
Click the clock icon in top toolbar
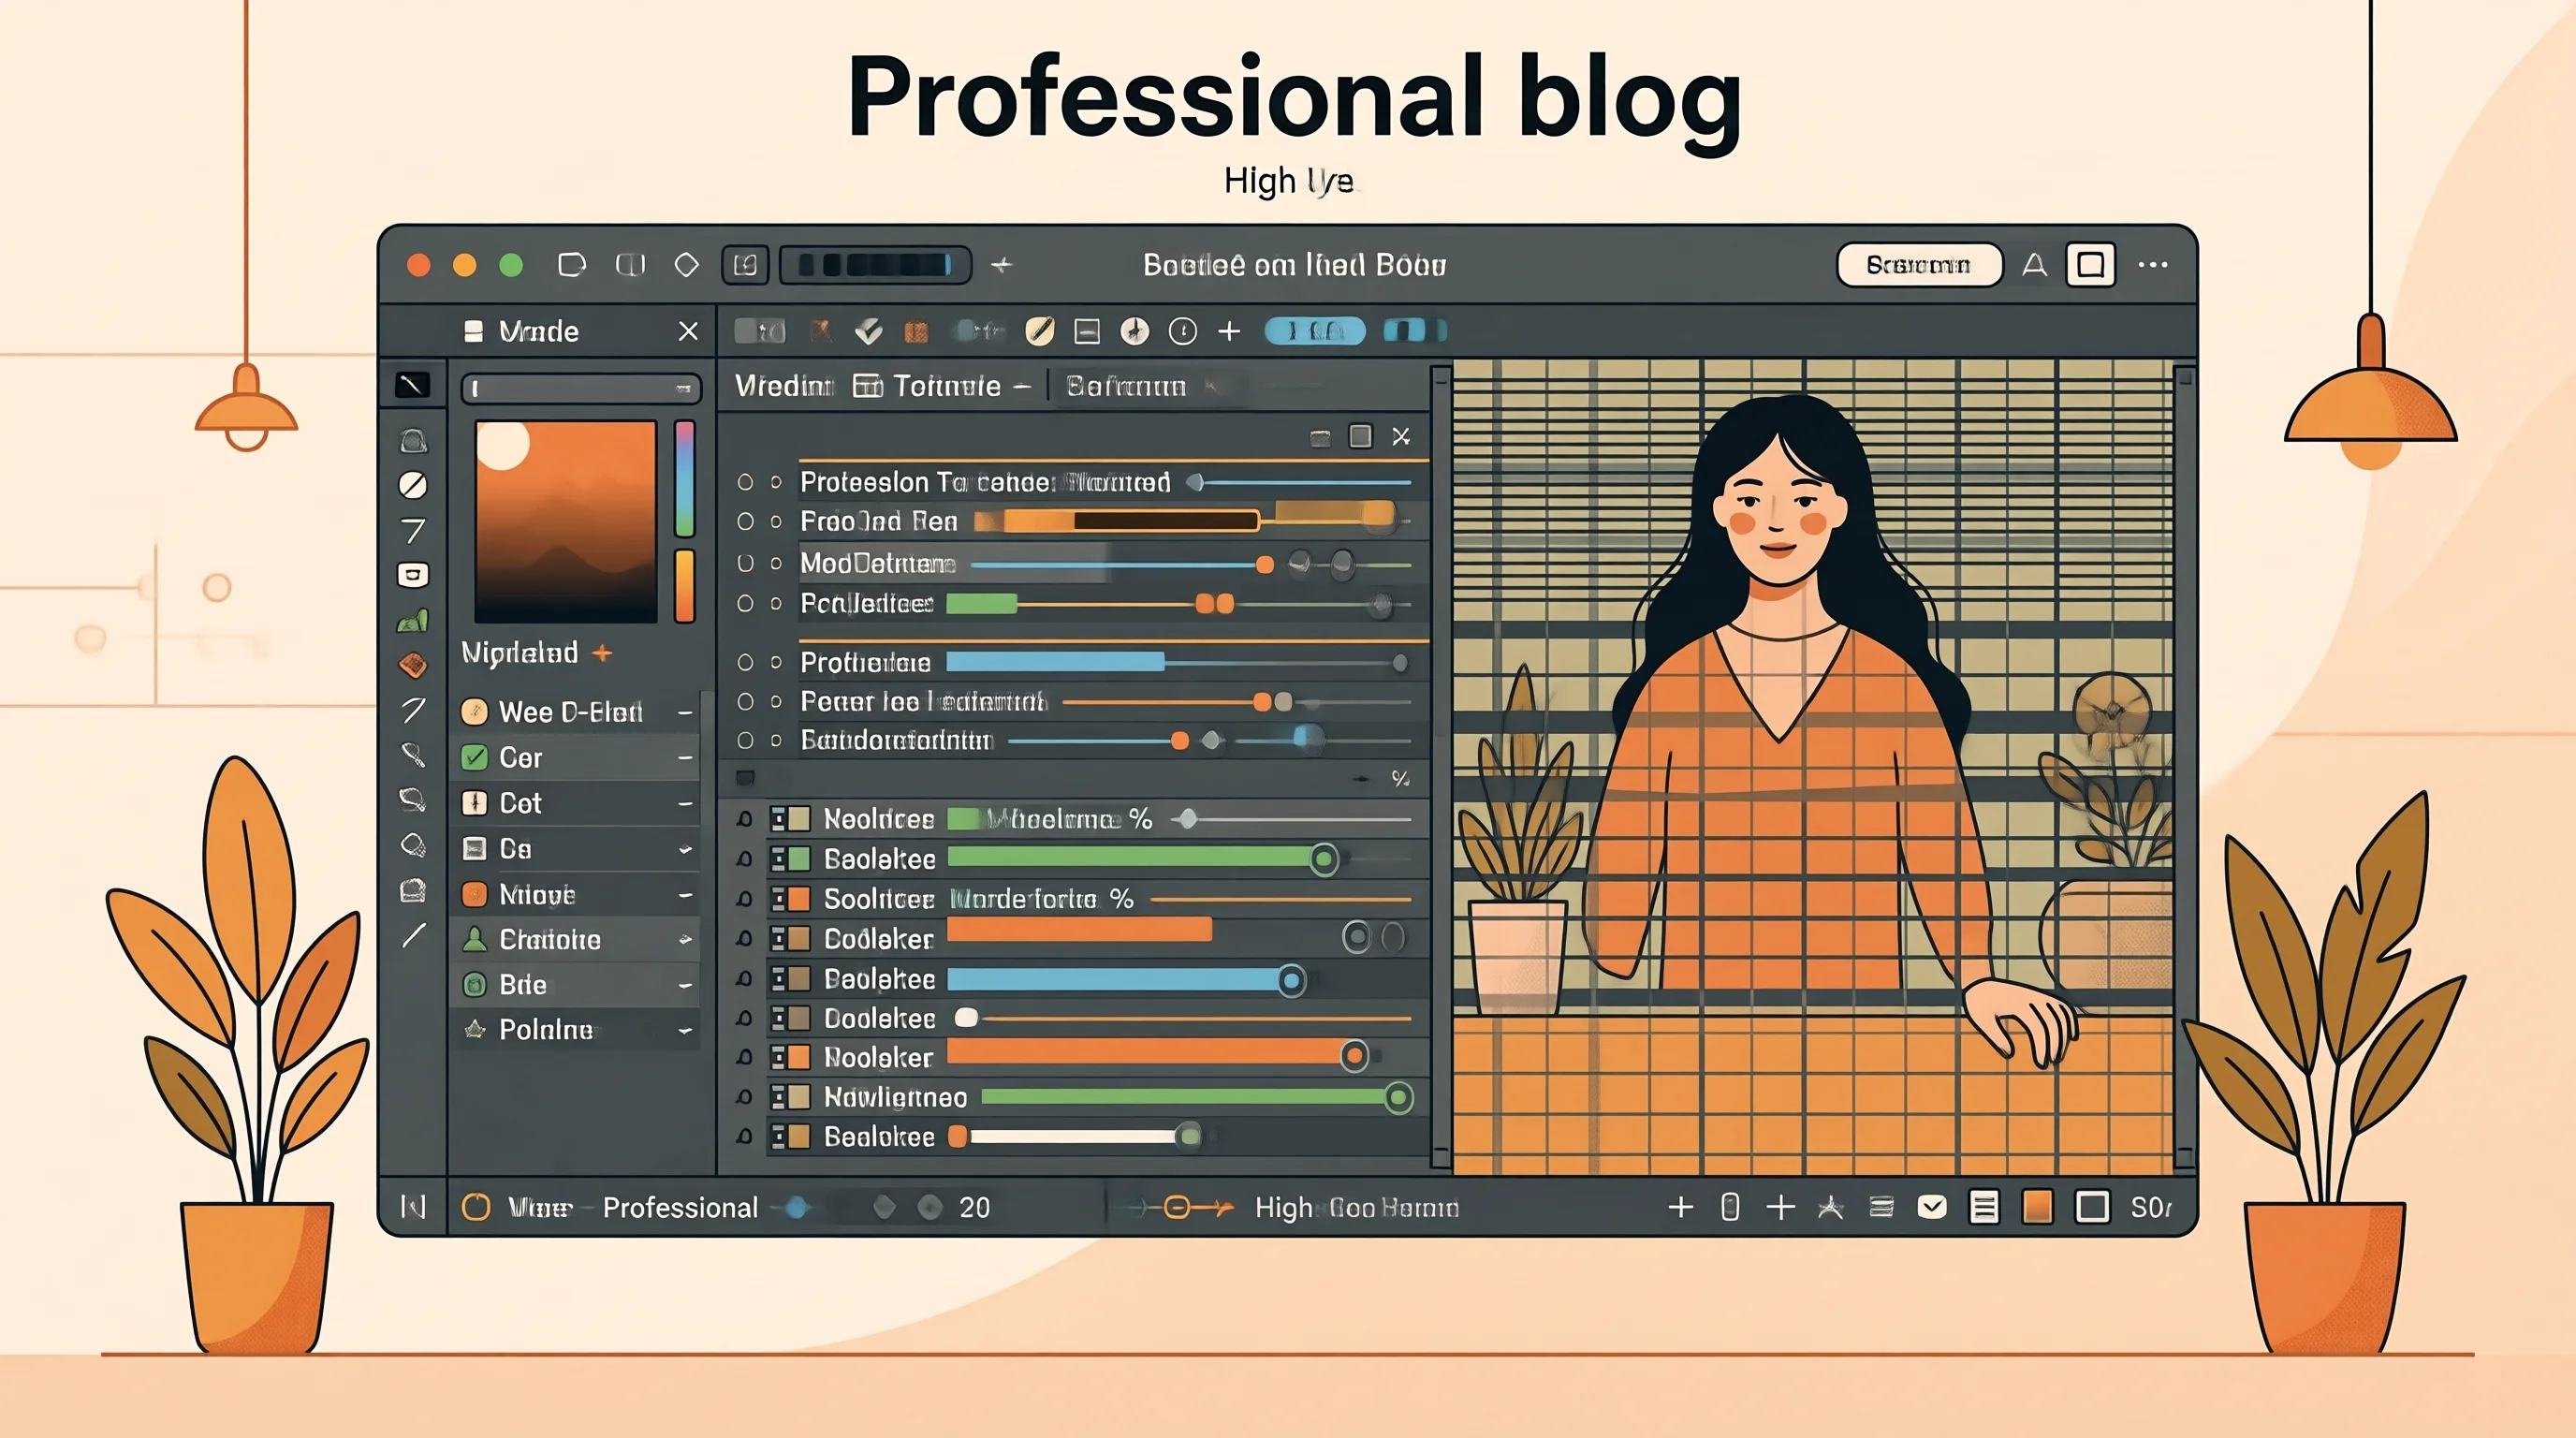click(1182, 331)
